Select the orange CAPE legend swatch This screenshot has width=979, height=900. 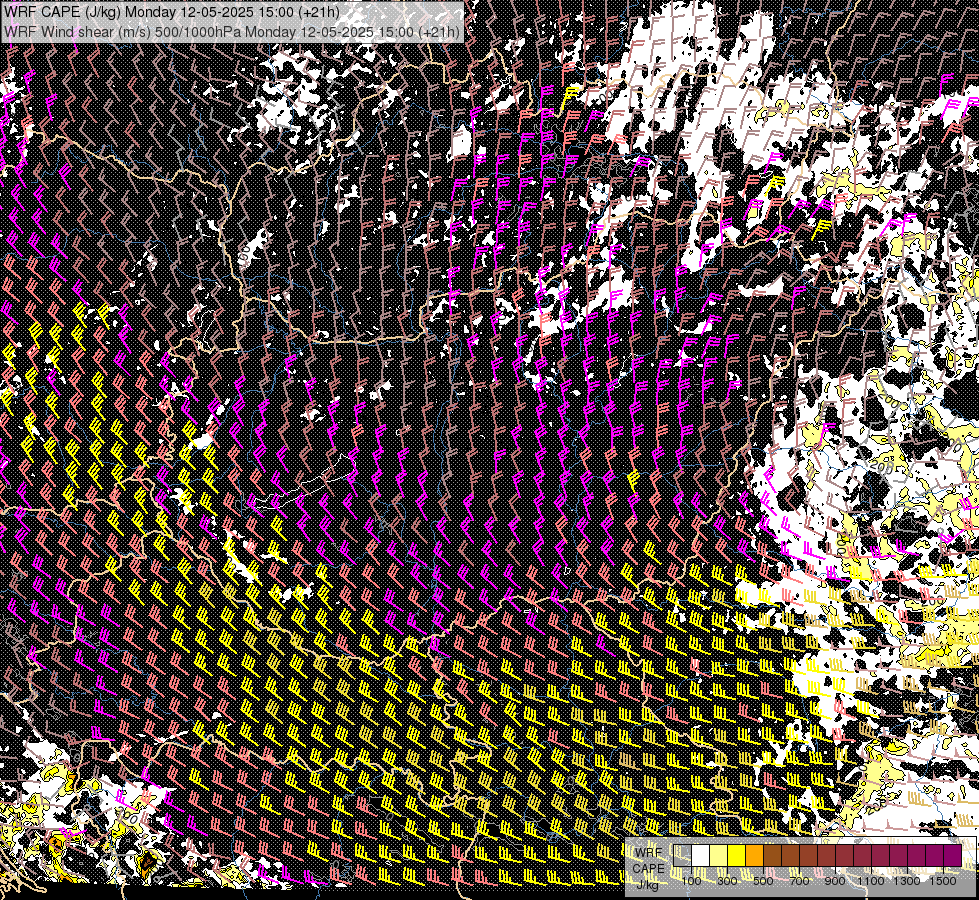(754, 856)
